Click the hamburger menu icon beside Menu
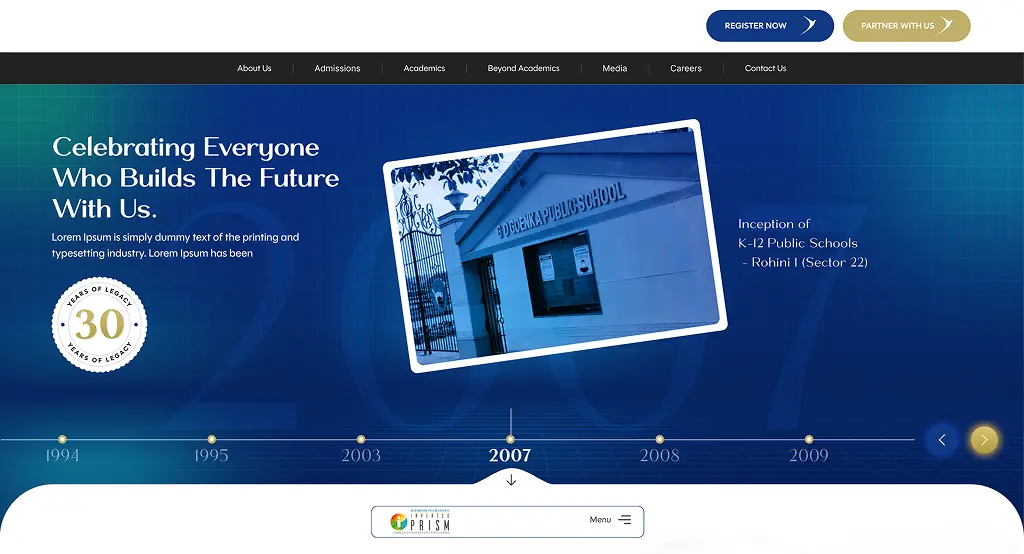The width and height of the screenshot is (1024, 554). [625, 520]
